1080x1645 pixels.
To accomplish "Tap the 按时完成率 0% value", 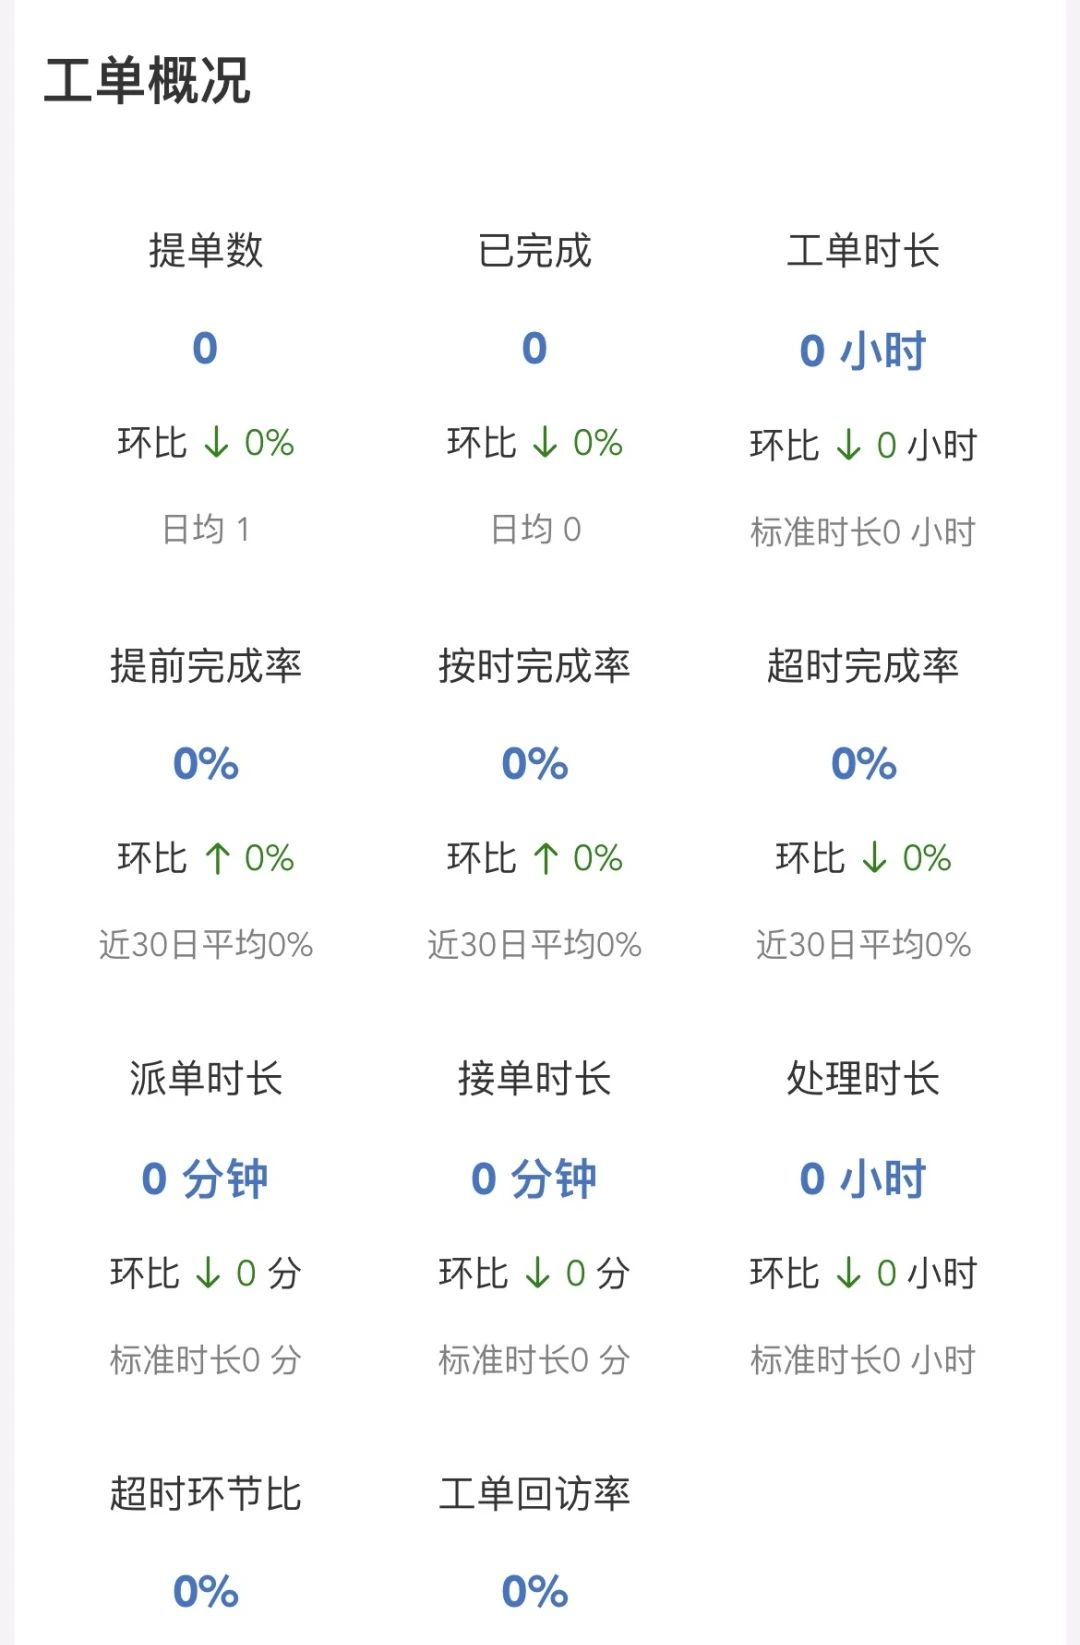I will [534, 765].
